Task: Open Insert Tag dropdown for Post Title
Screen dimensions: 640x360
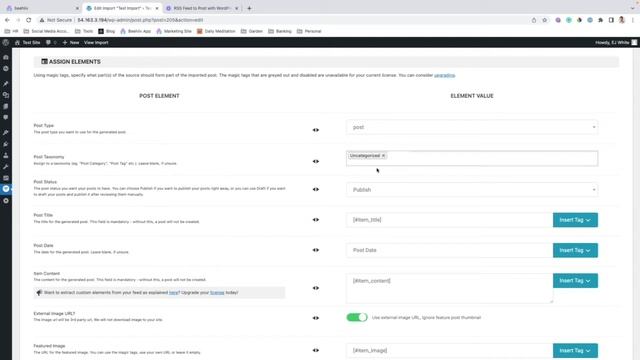Action: coord(575,220)
